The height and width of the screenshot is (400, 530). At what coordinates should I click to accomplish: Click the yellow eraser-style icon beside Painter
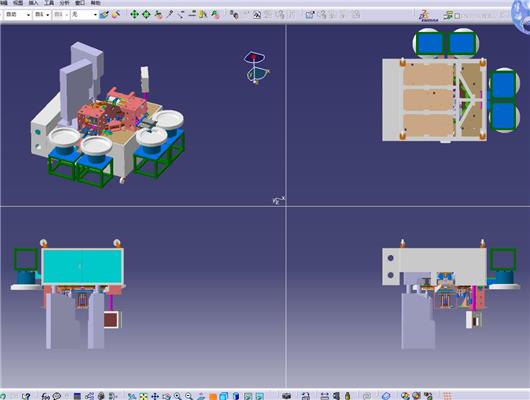pos(116,15)
